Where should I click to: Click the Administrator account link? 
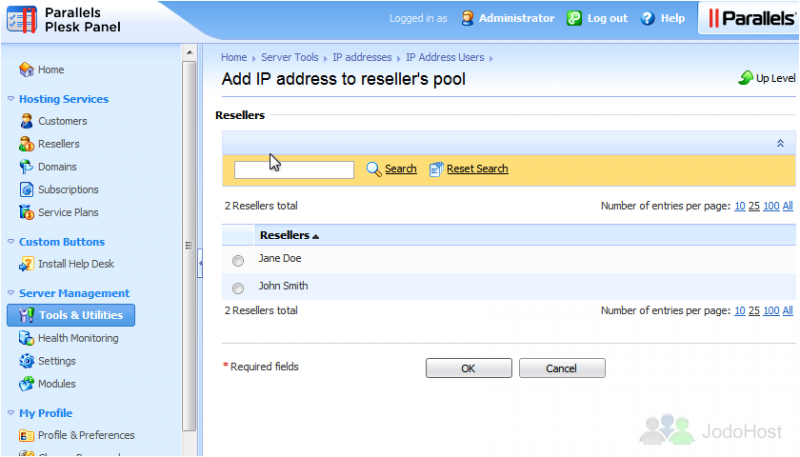coord(516,18)
